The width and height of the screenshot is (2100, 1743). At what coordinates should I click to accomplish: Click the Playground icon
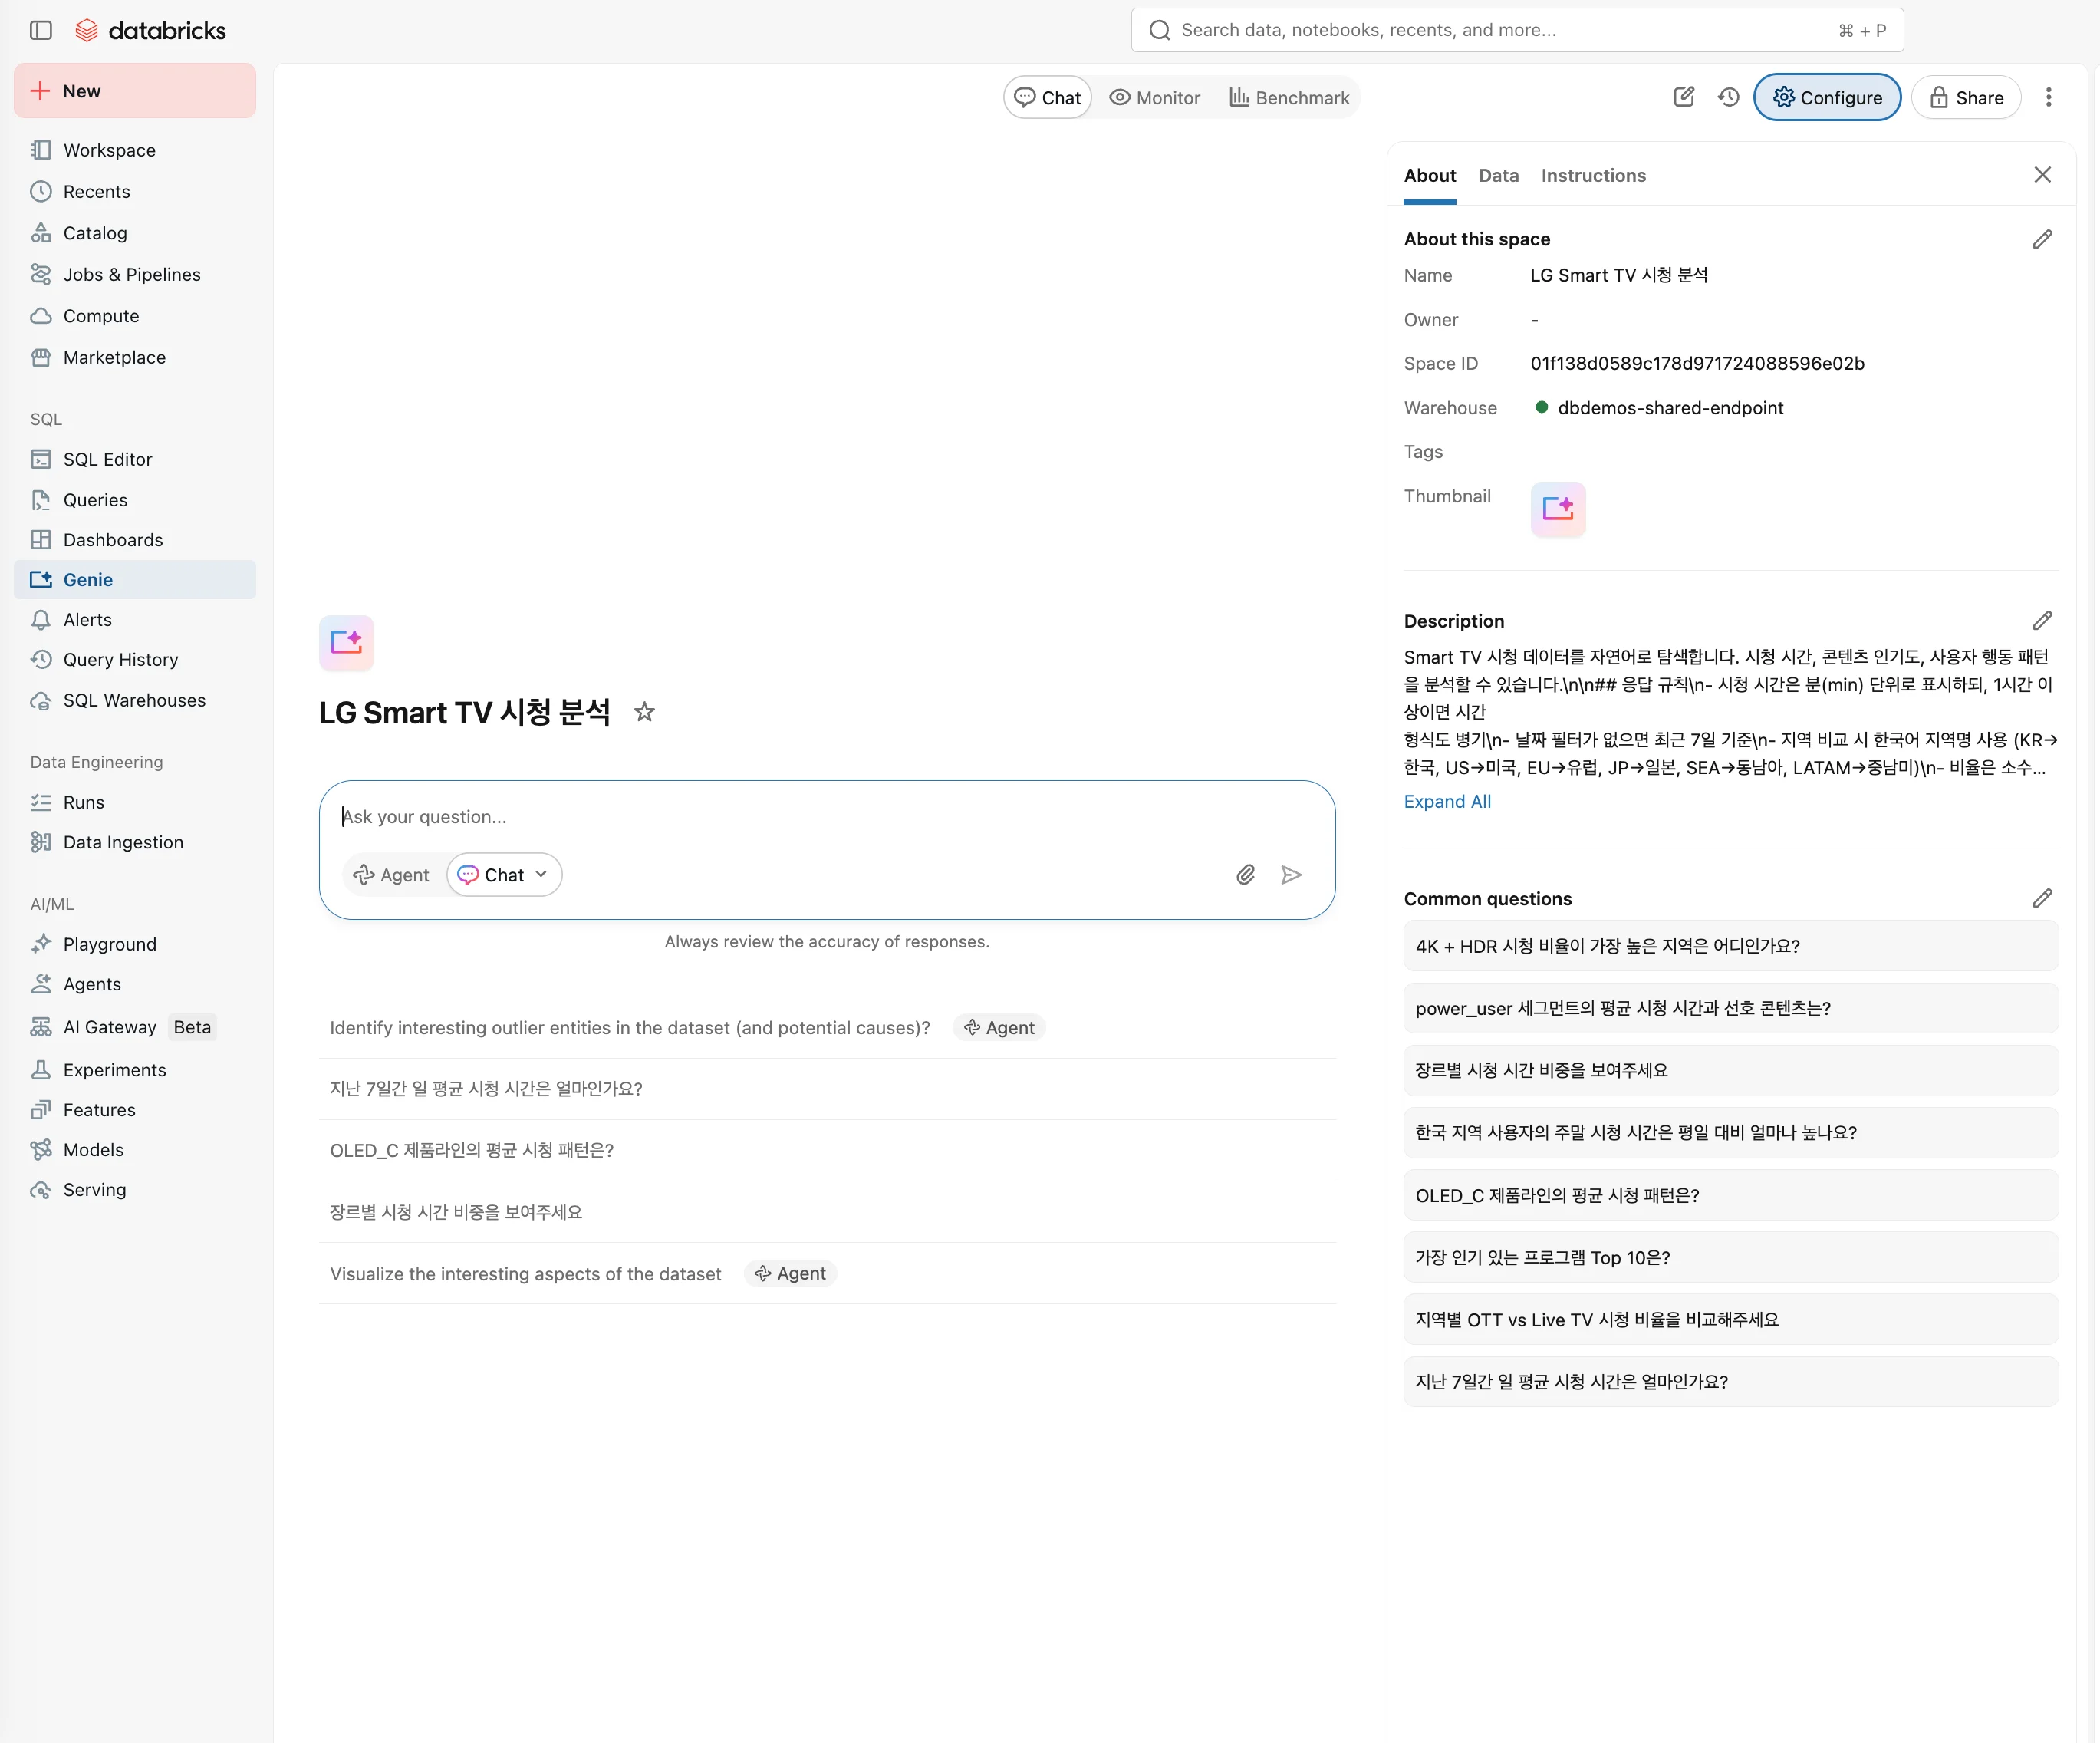(x=41, y=944)
